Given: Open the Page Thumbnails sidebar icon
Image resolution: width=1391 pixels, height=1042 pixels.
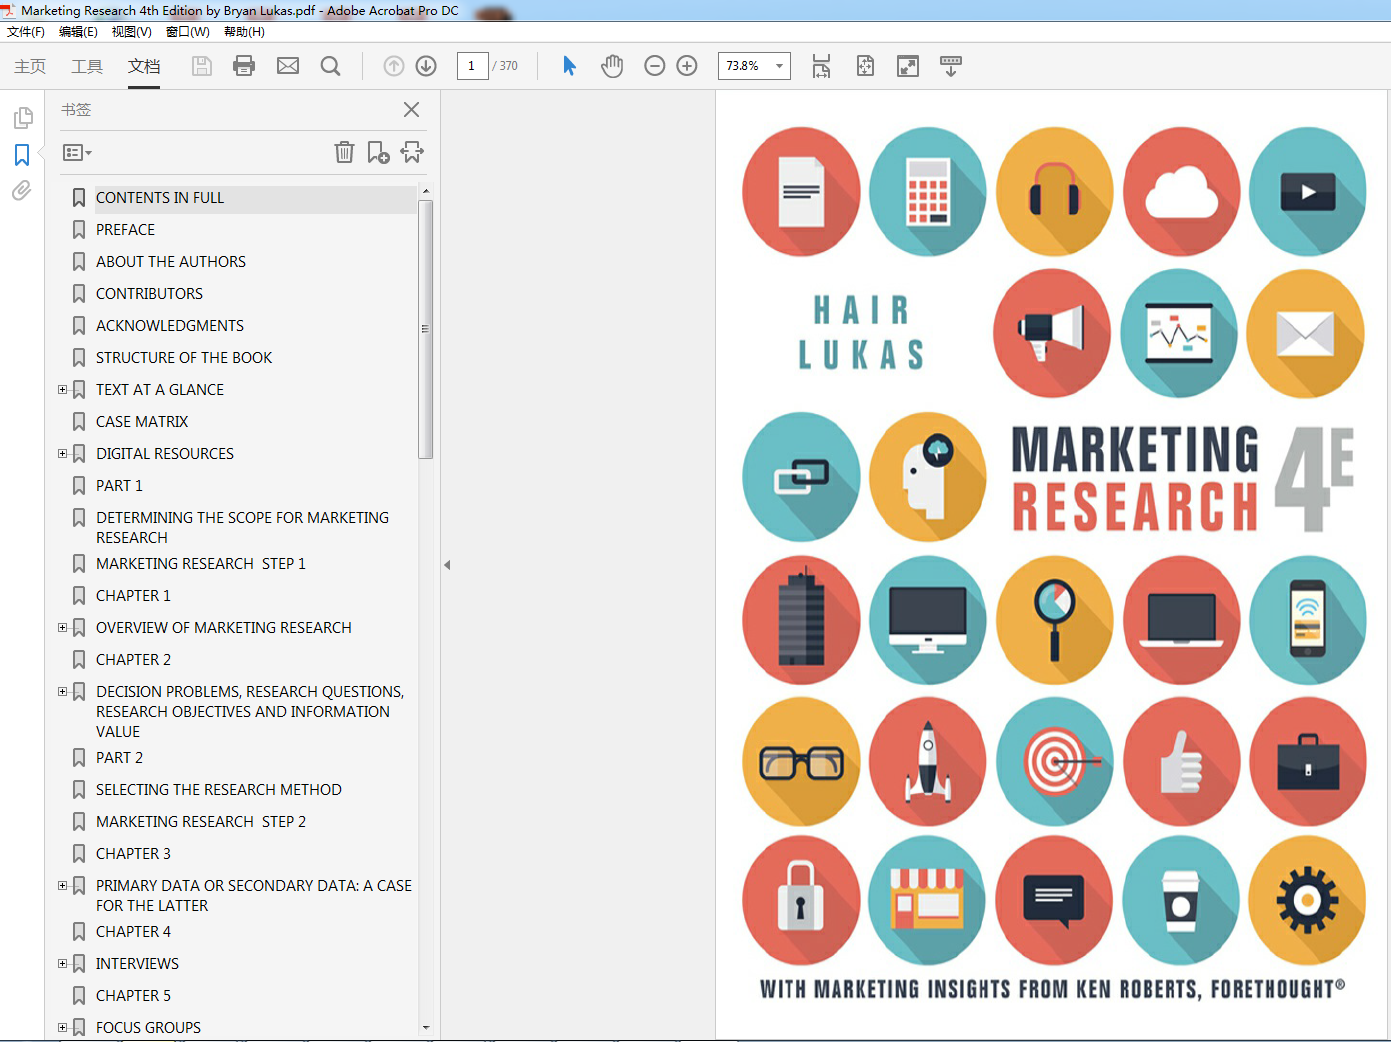Looking at the screenshot, I should [x=22, y=118].
